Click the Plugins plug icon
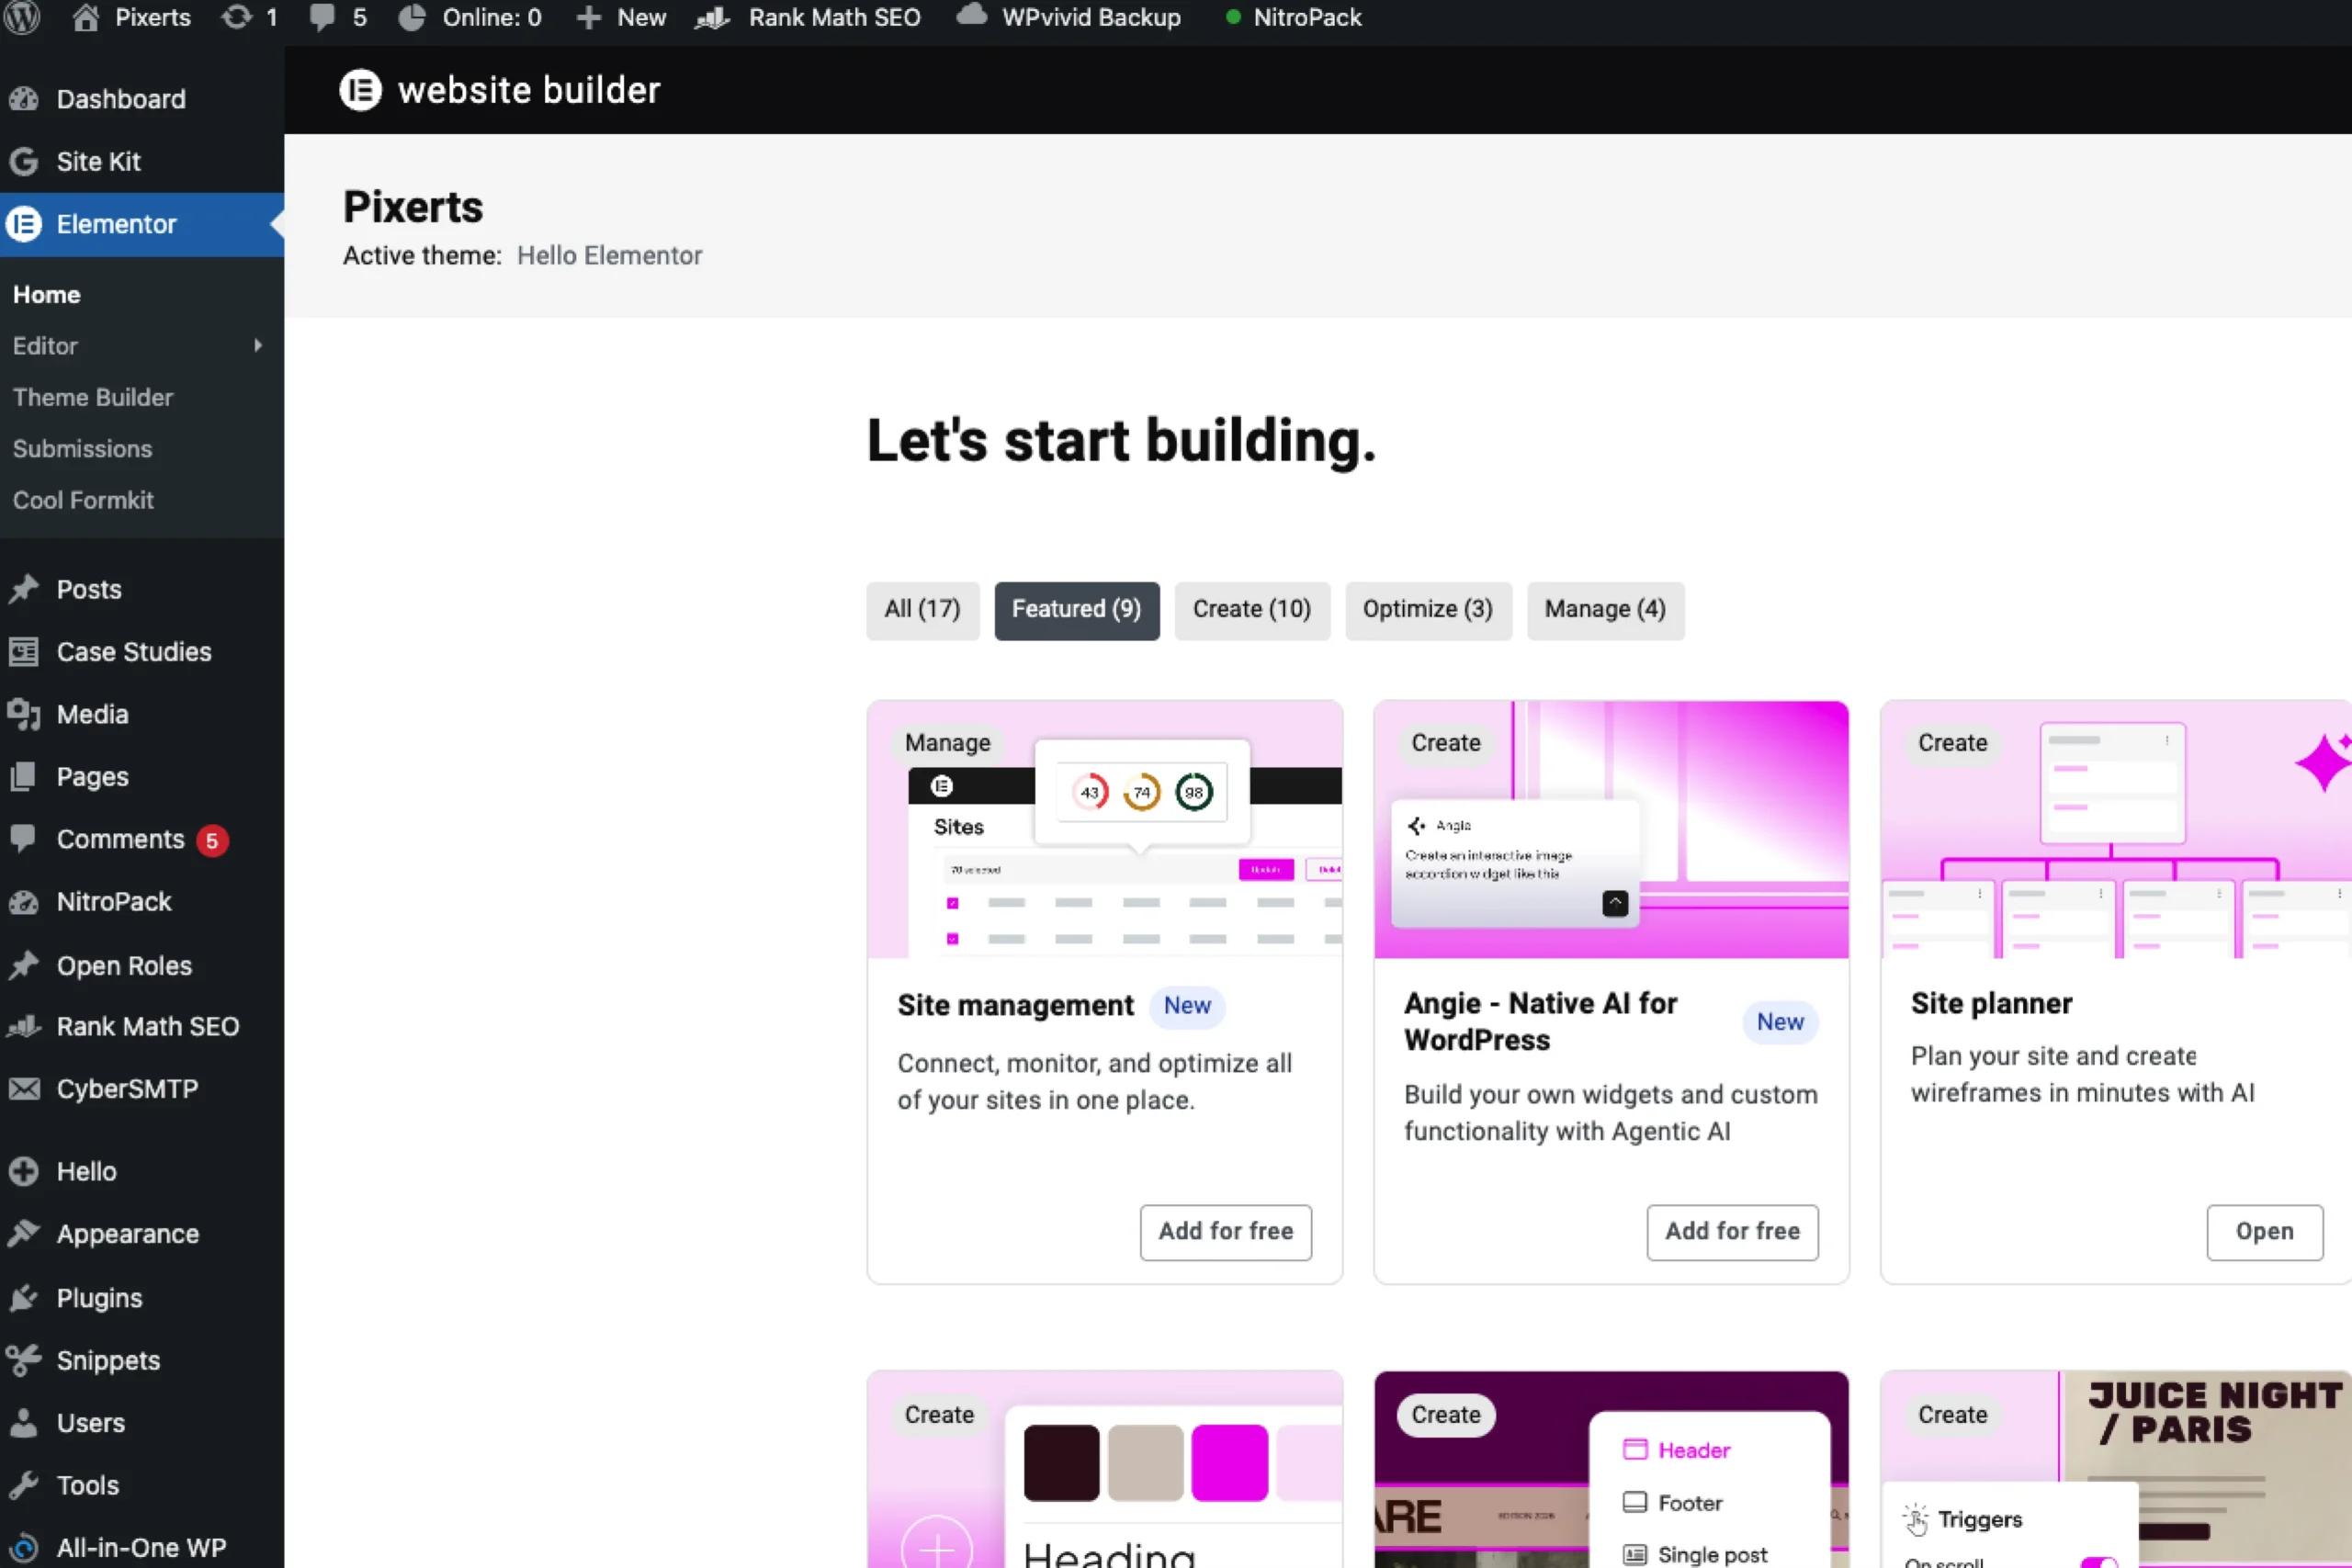 24,1298
